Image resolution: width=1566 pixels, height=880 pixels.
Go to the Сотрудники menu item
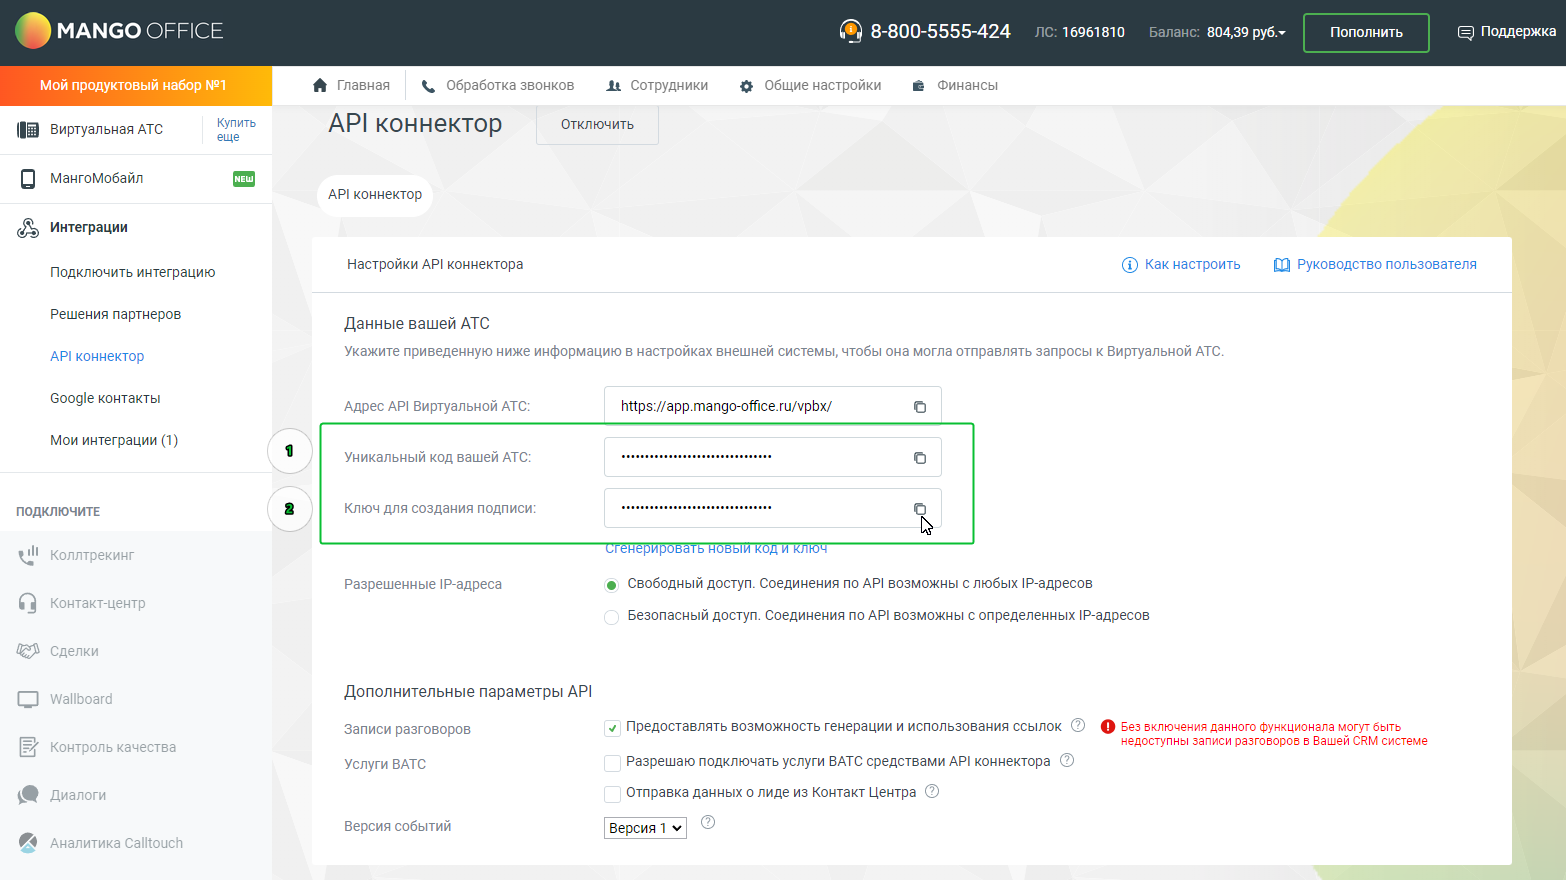[x=657, y=86]
